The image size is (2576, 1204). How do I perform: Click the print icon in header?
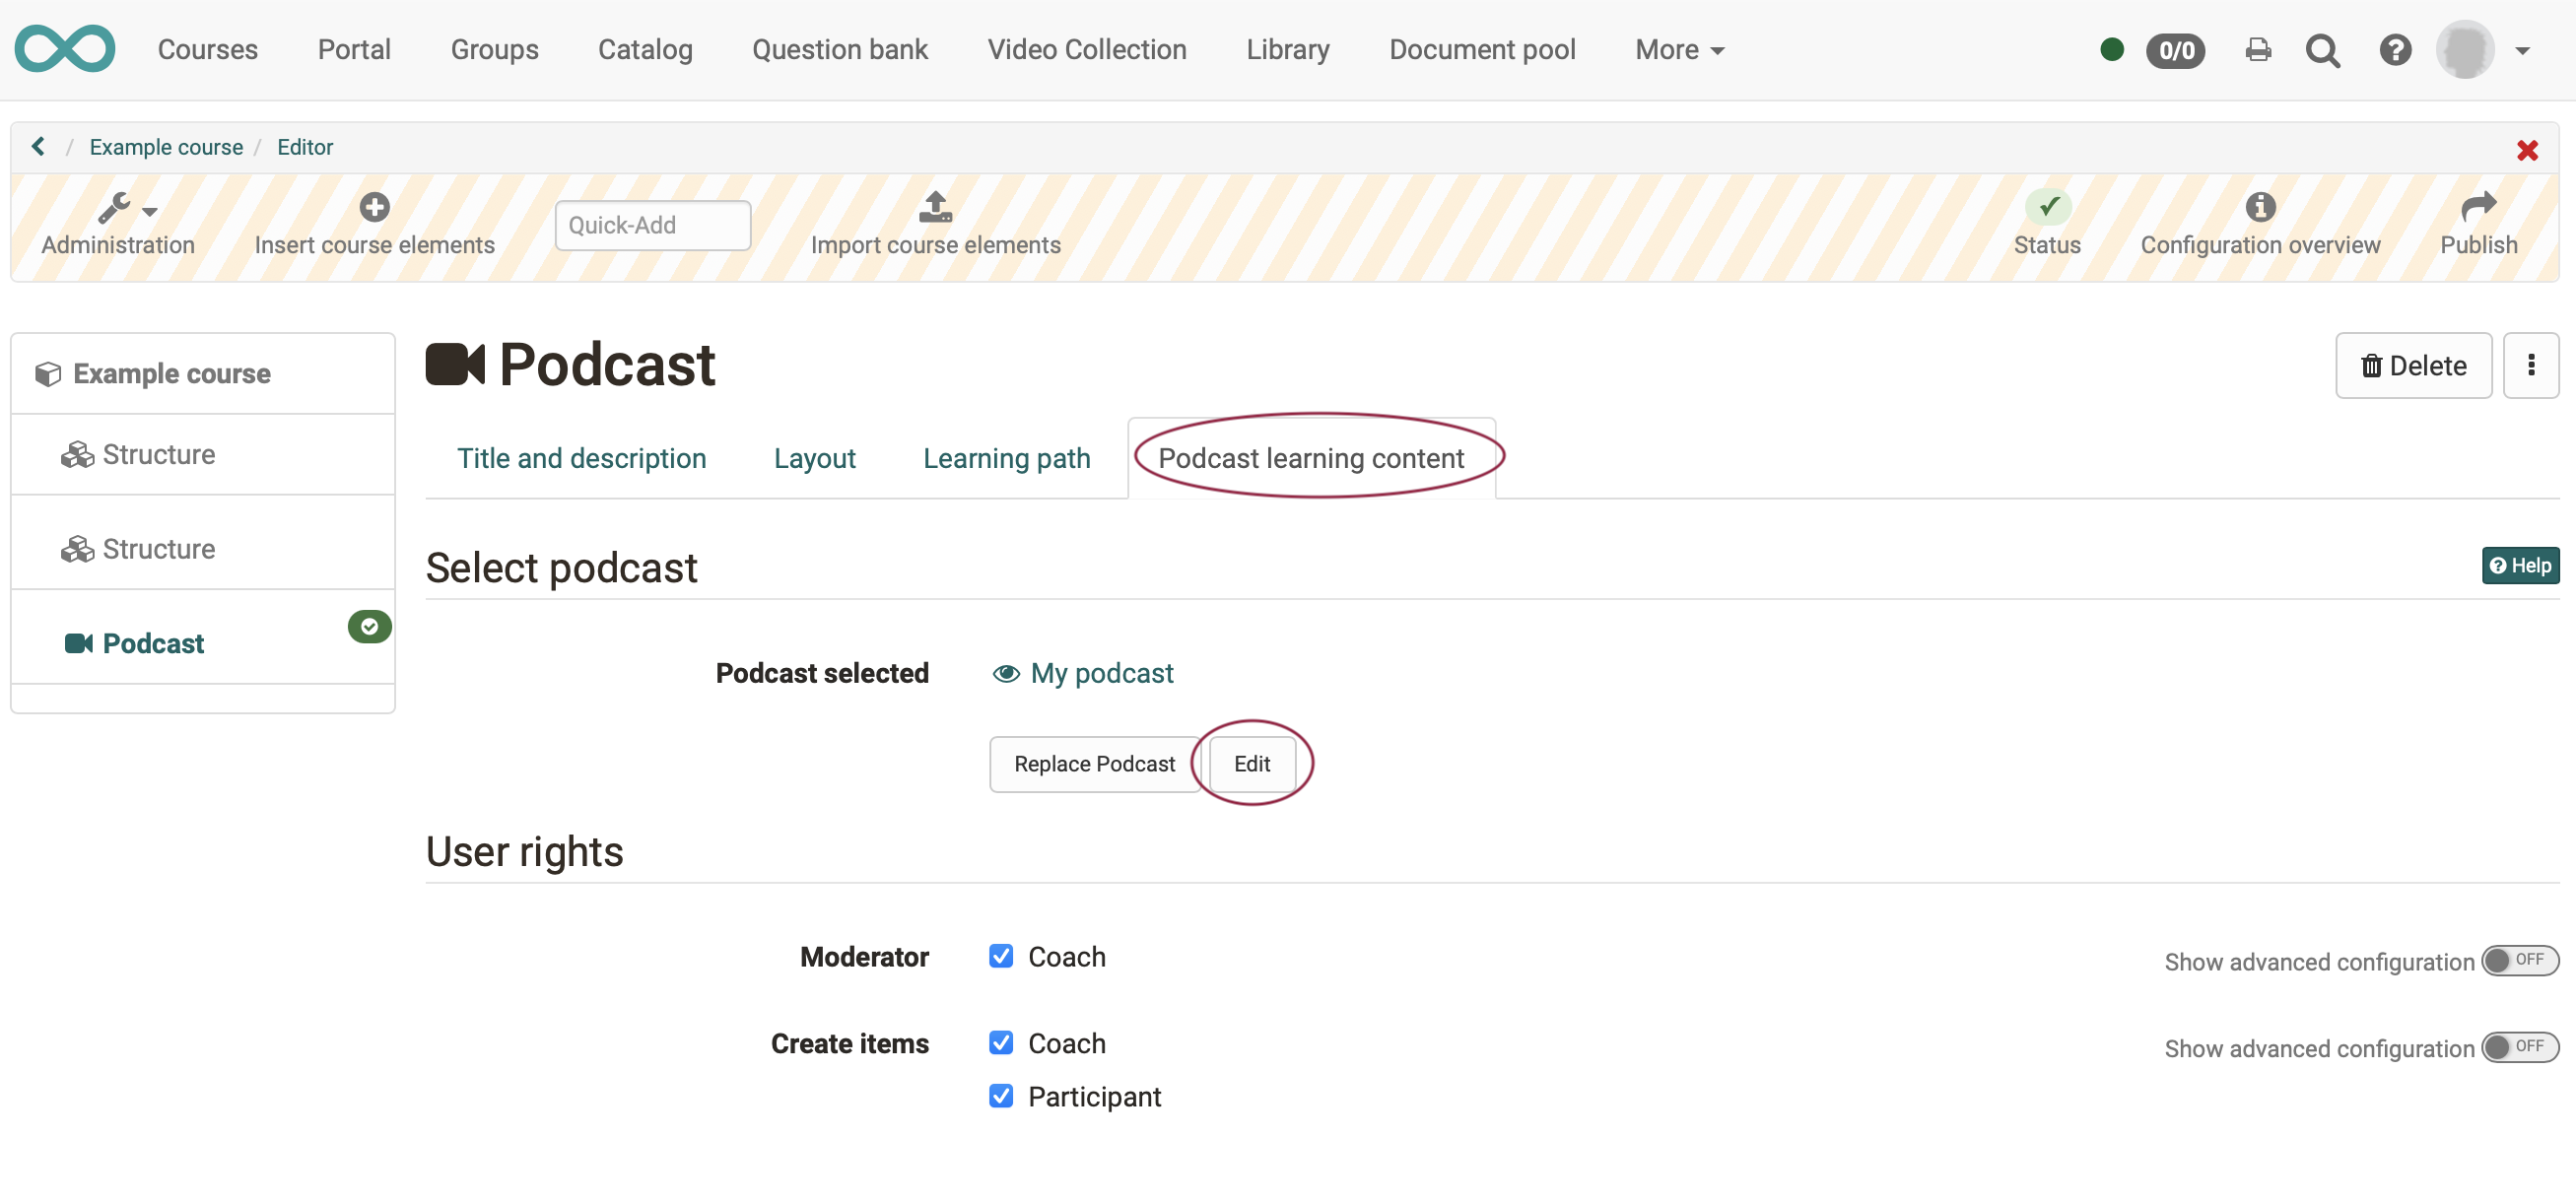pos(2257,50)
